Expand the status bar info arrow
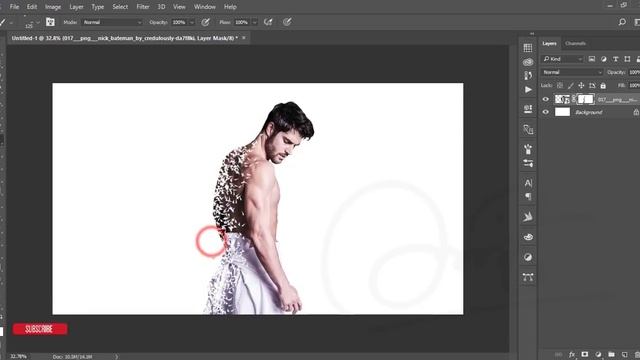This screenshot has height=360, width=640. (116, 356)
